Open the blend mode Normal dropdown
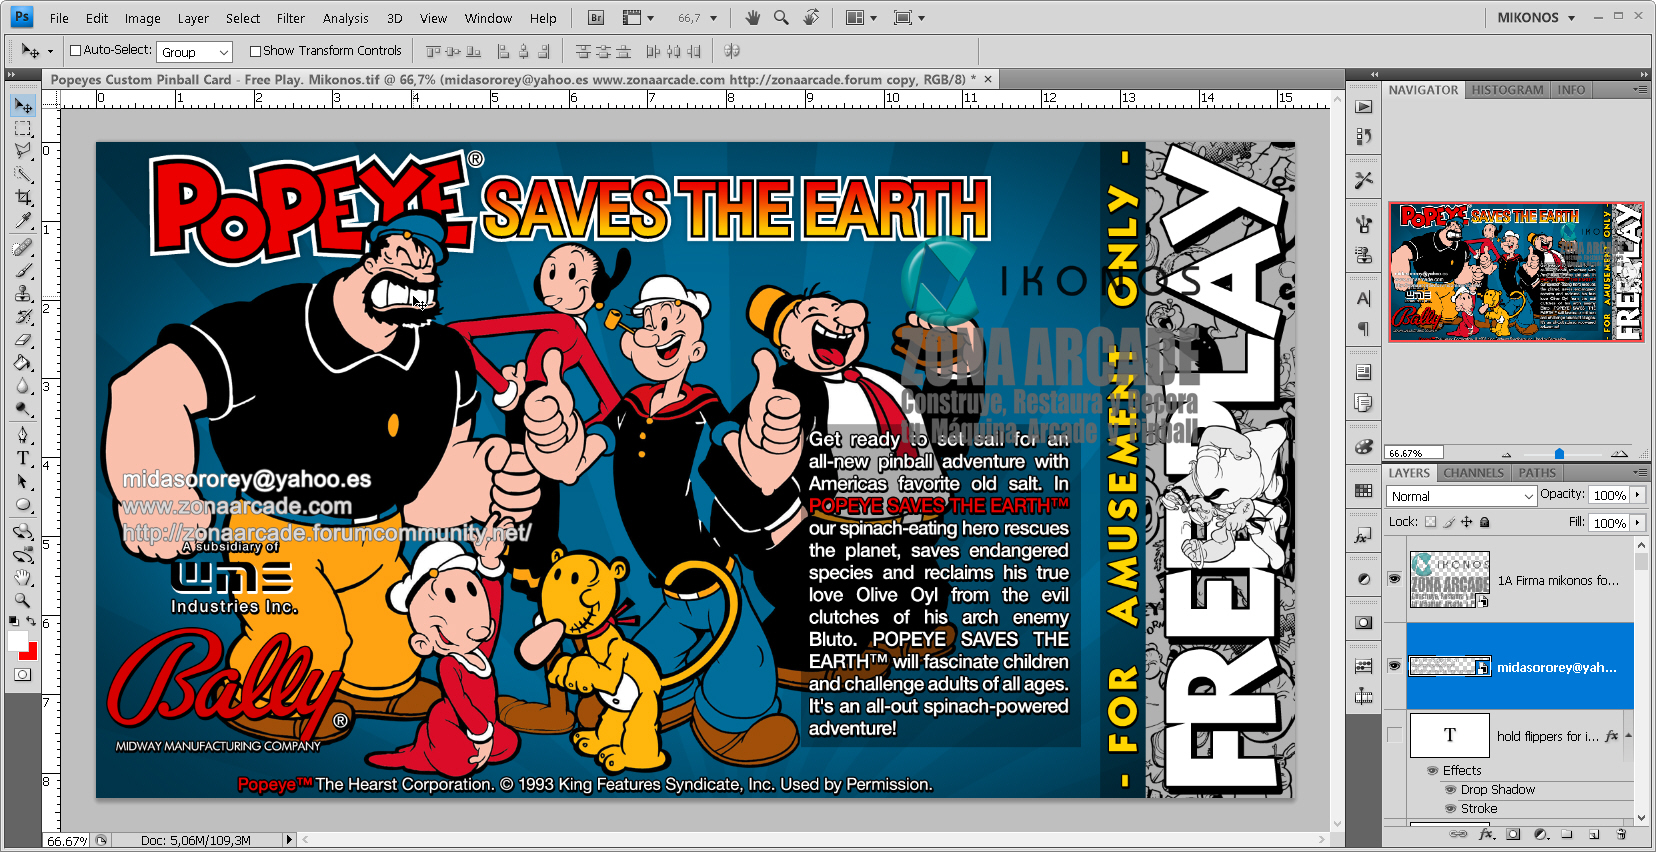The height and width of the screenshot is (852, 1656). point(1461,496)
